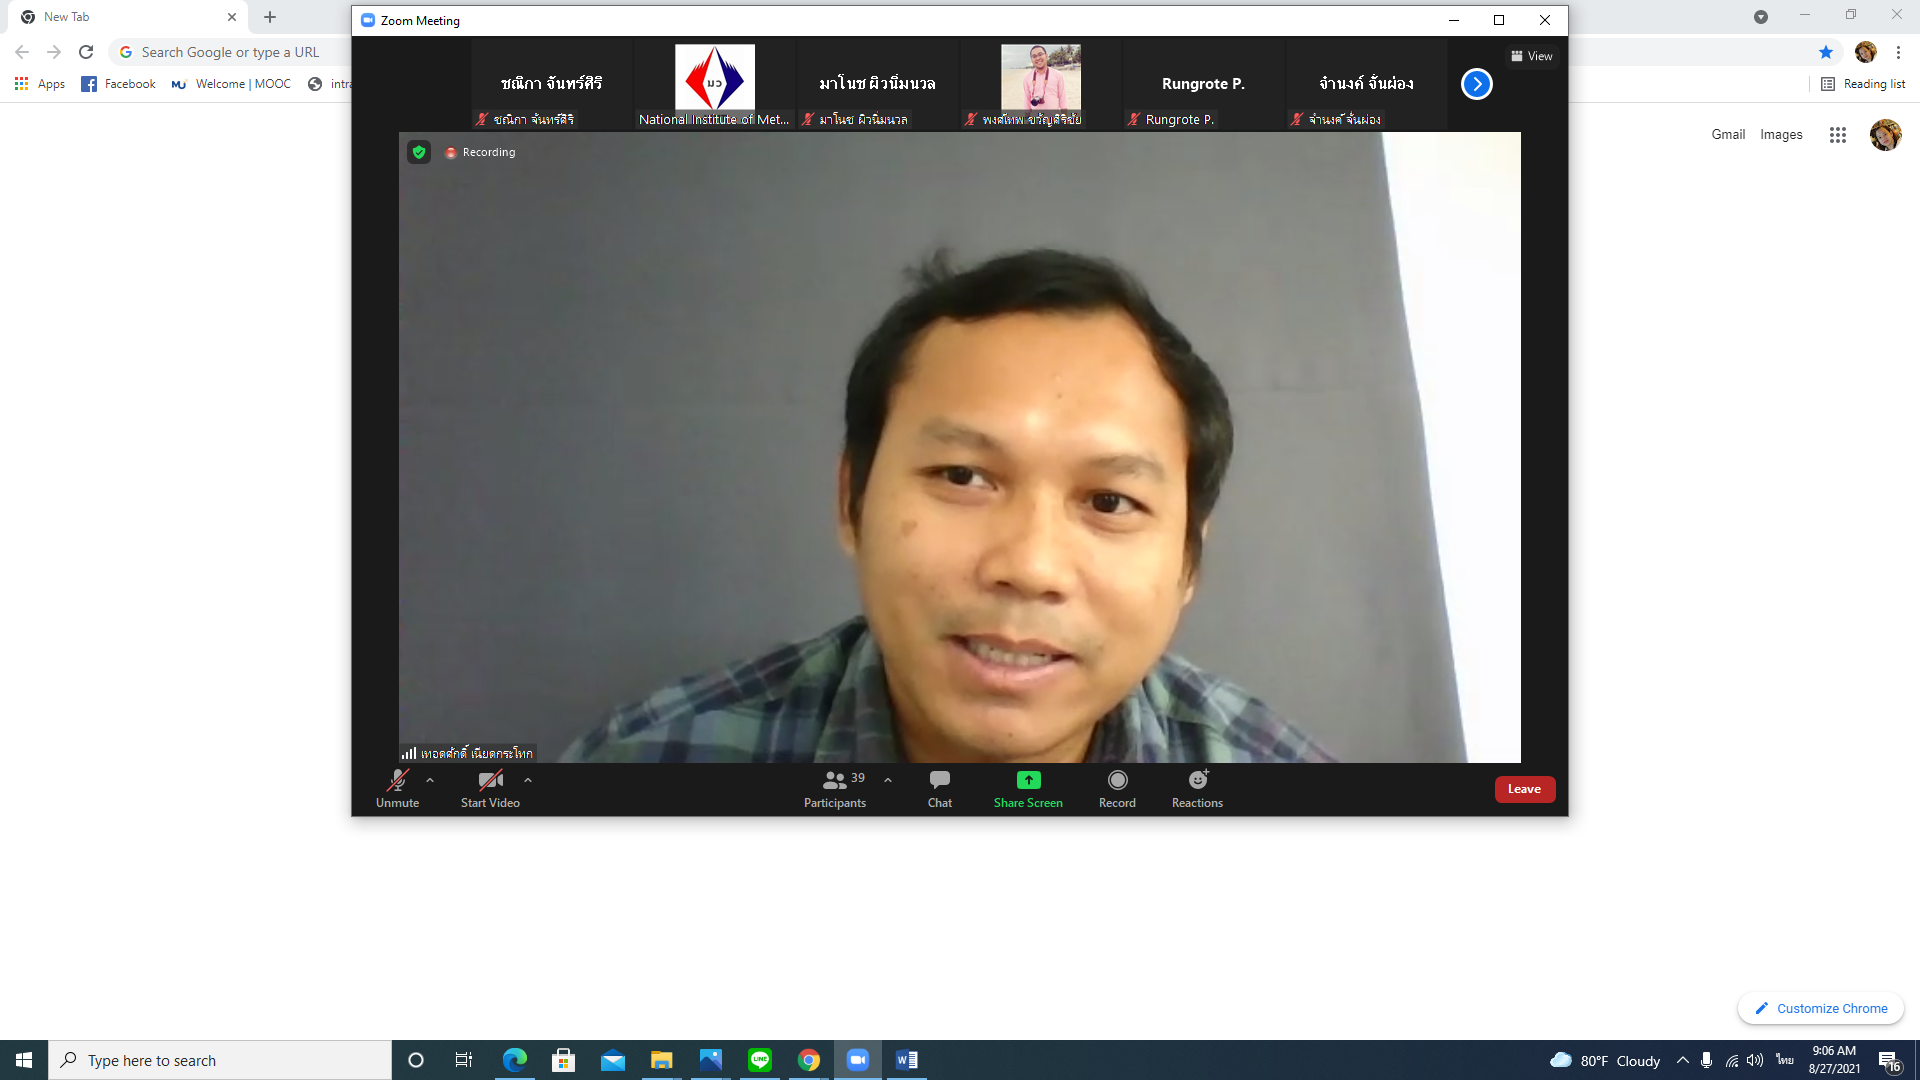Open LINE app from taskbar

(760, 1060)
